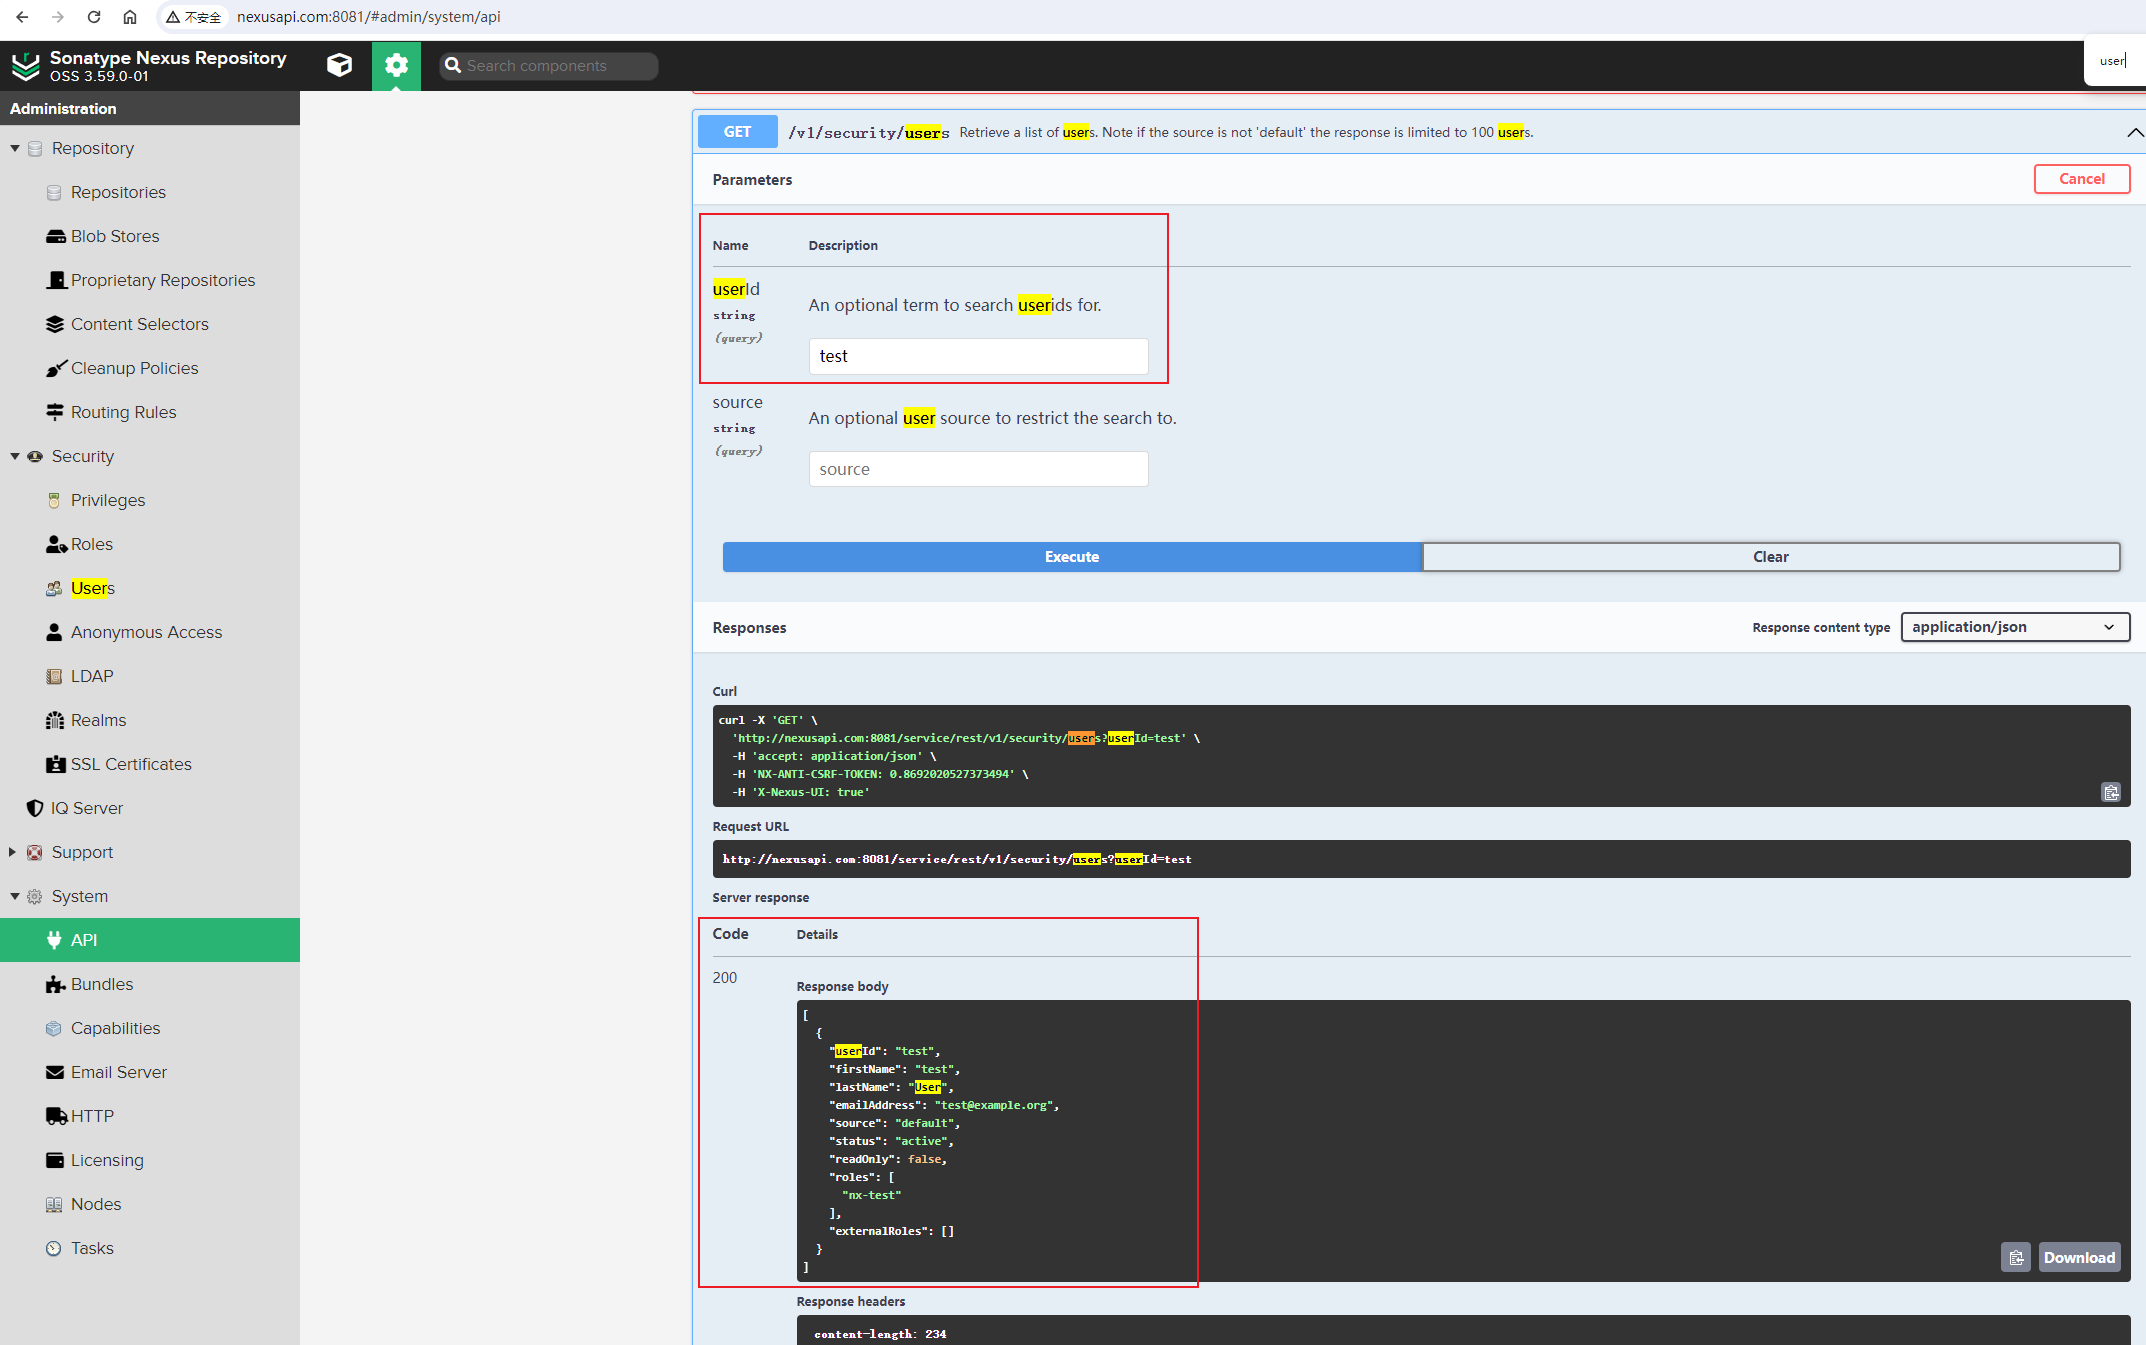Click the Licensing wallet icon
2146x1345 pixels.
click(x=55, y=1160)
